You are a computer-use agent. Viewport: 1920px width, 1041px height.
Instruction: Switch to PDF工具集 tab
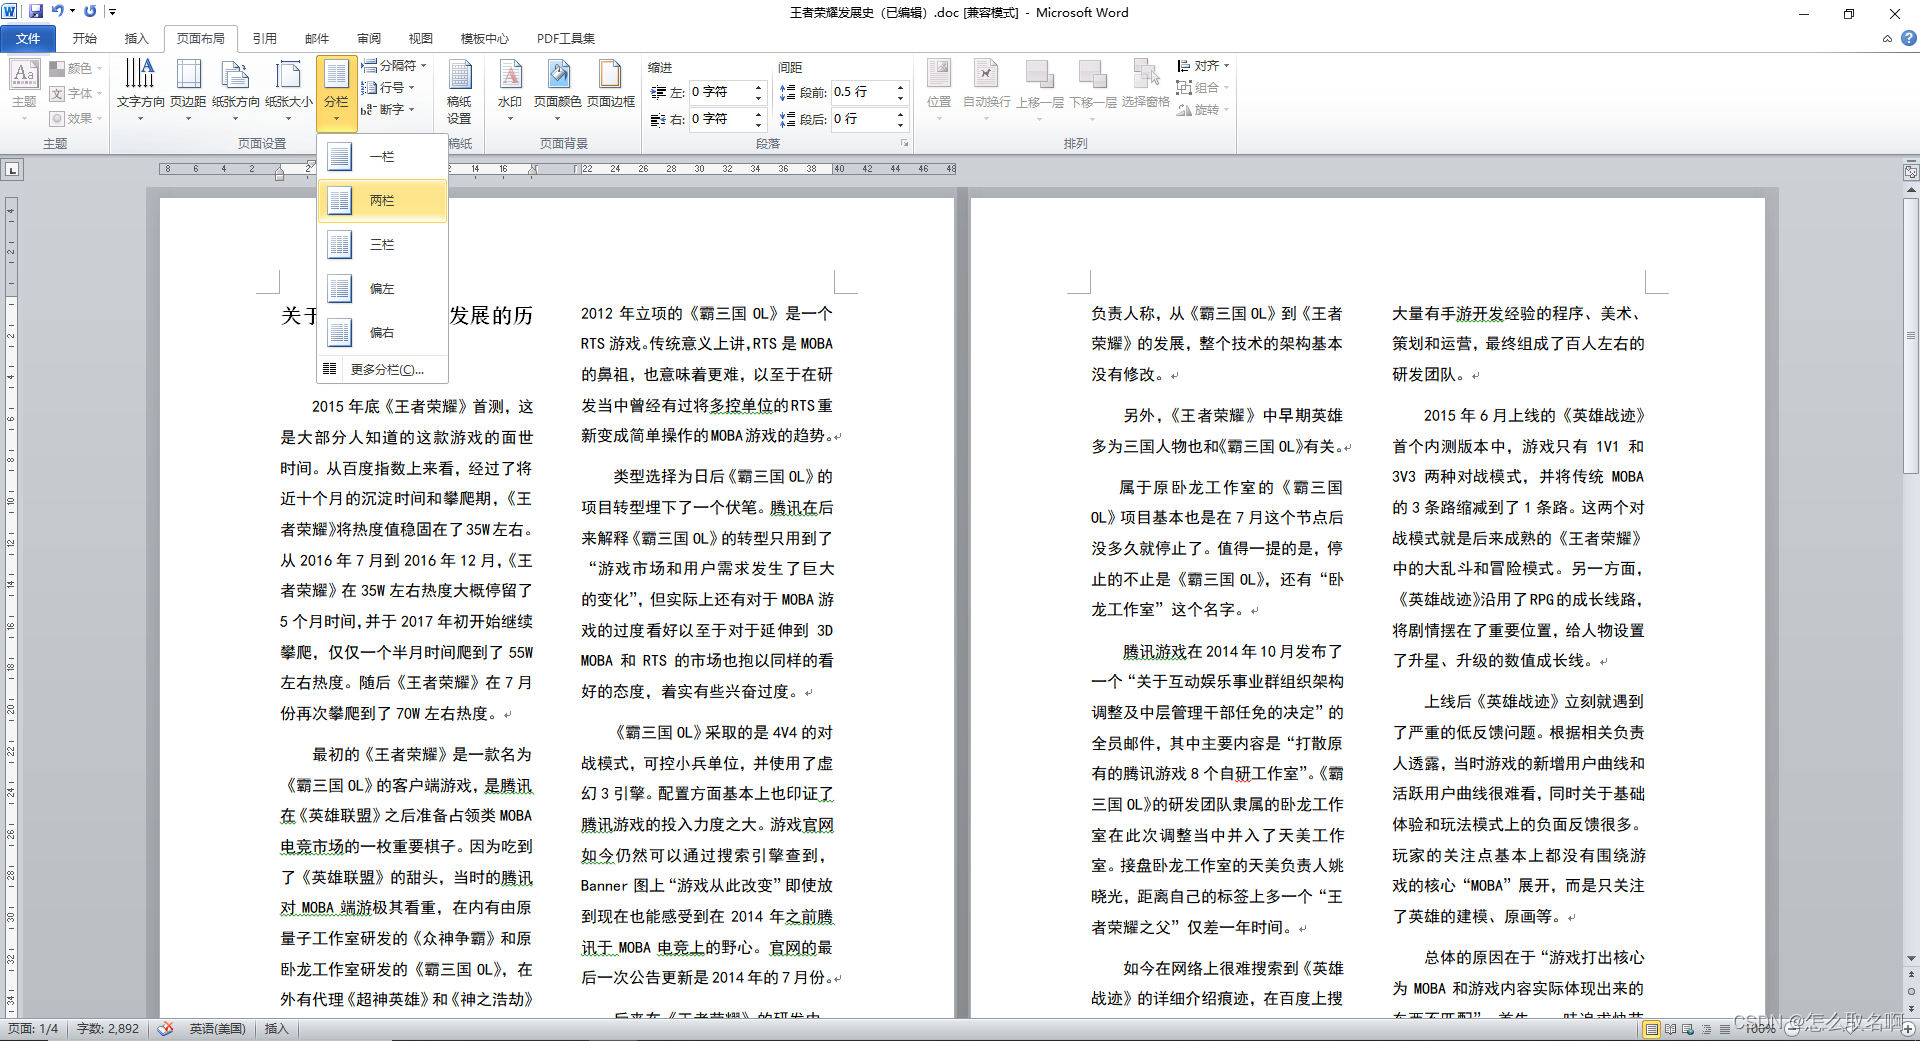point(565,38)
